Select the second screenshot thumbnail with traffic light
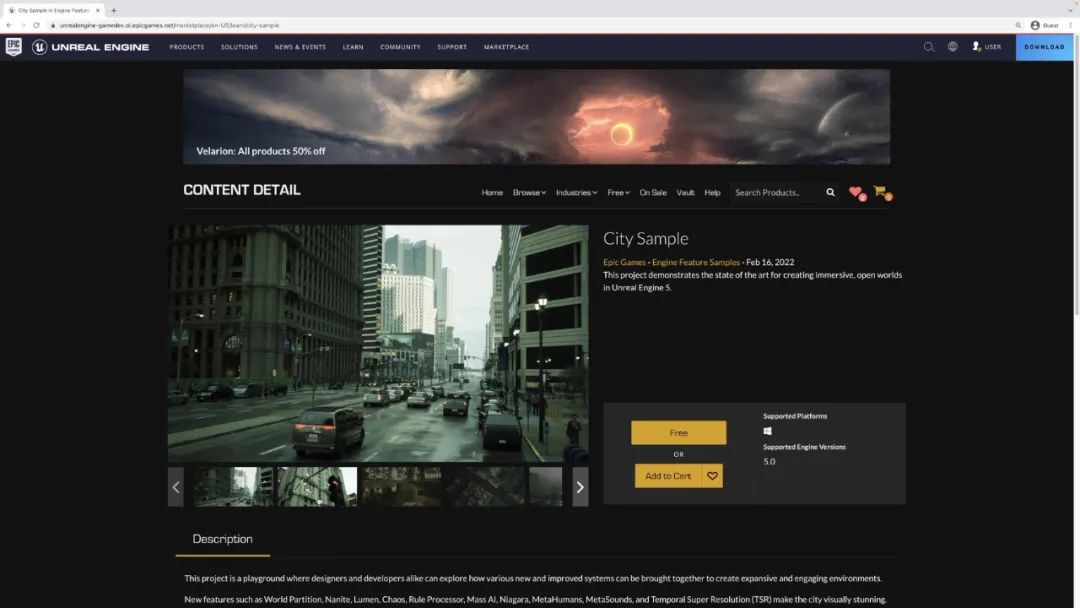The height and width of the screenshot is (608, 1080). point(317,487)
